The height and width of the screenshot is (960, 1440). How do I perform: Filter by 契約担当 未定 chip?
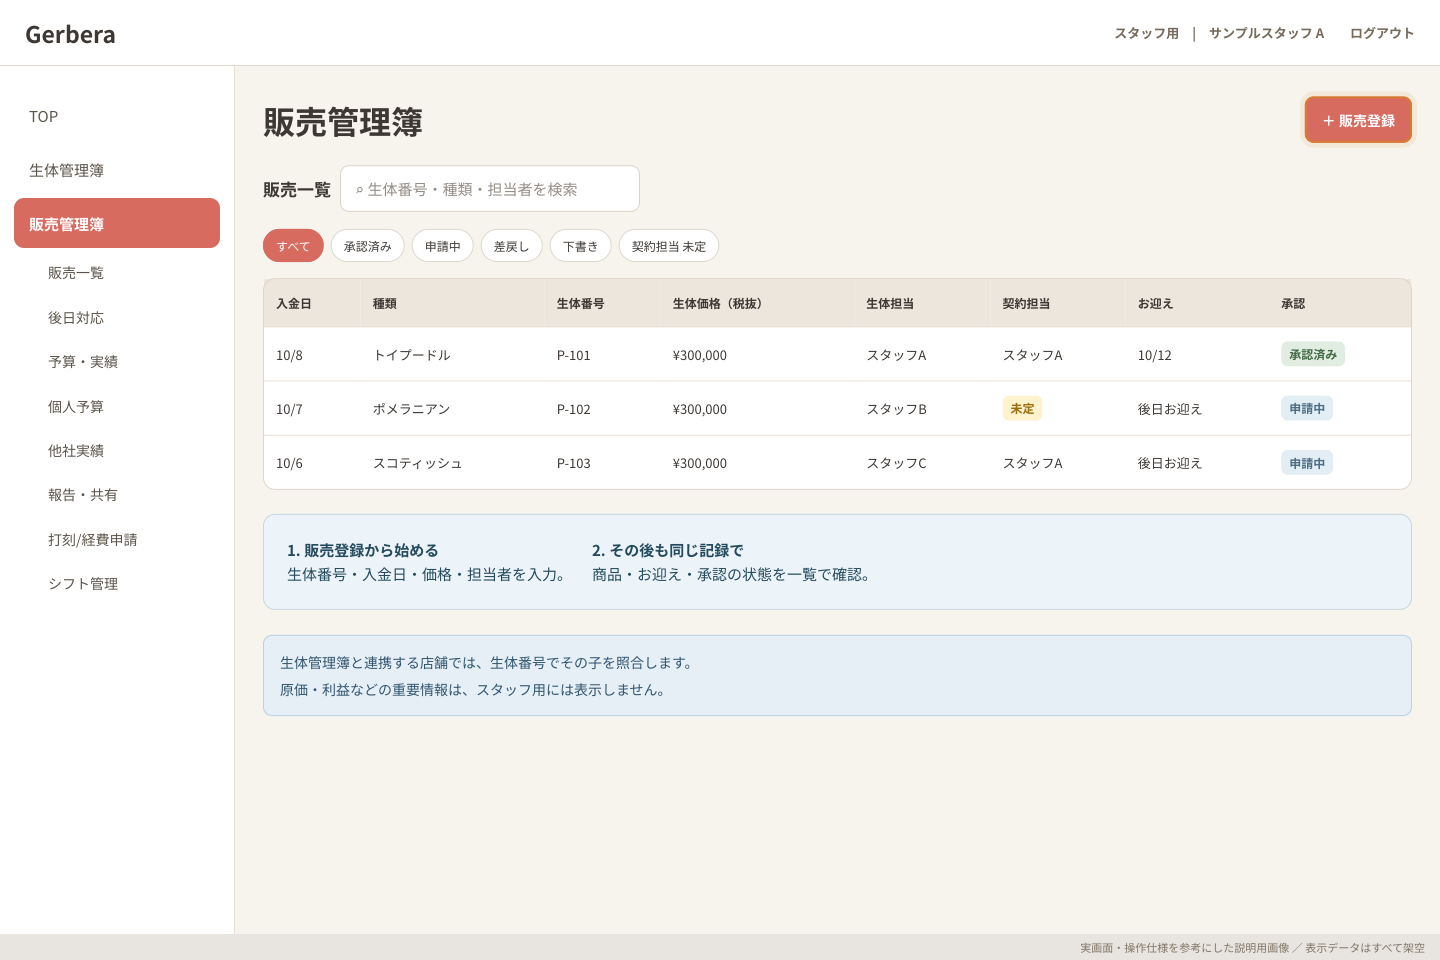(x=669, y=246)
